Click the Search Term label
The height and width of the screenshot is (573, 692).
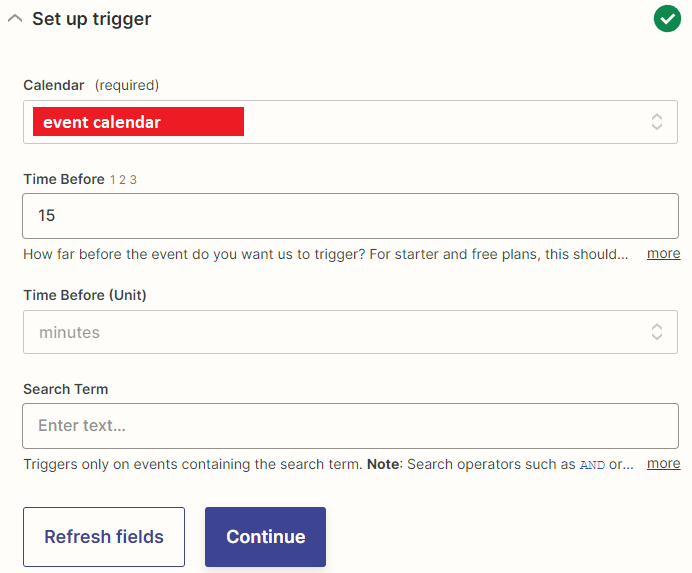click(x=66, y=389)
